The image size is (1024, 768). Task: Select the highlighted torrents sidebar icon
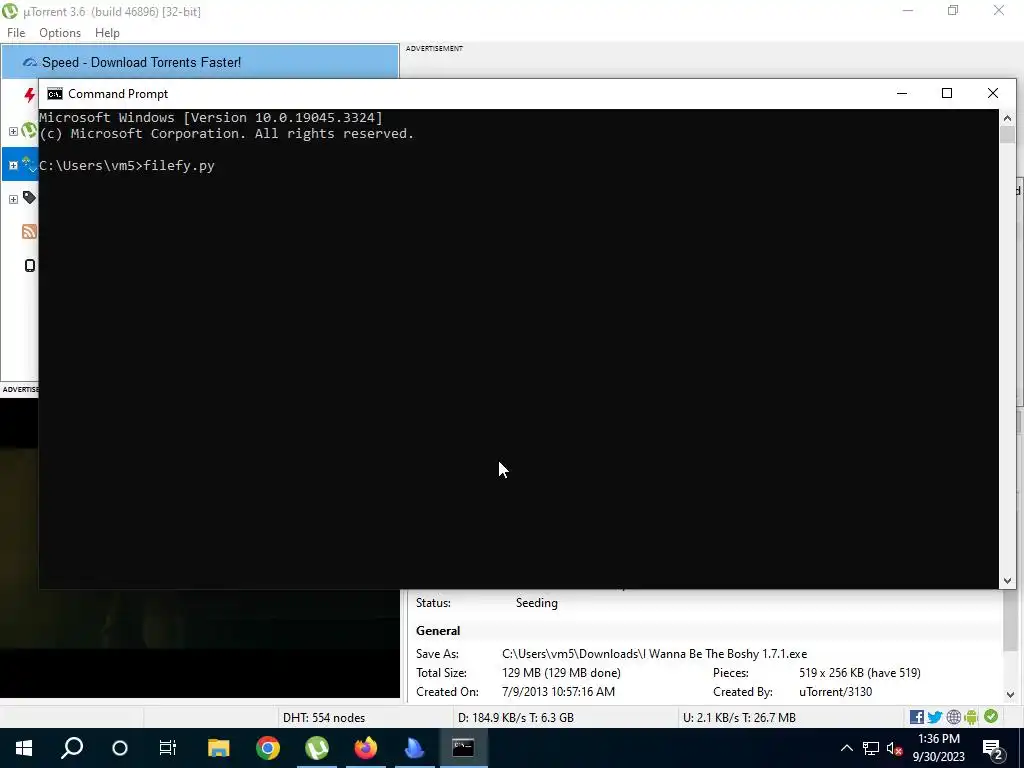(x=29, y=164)
